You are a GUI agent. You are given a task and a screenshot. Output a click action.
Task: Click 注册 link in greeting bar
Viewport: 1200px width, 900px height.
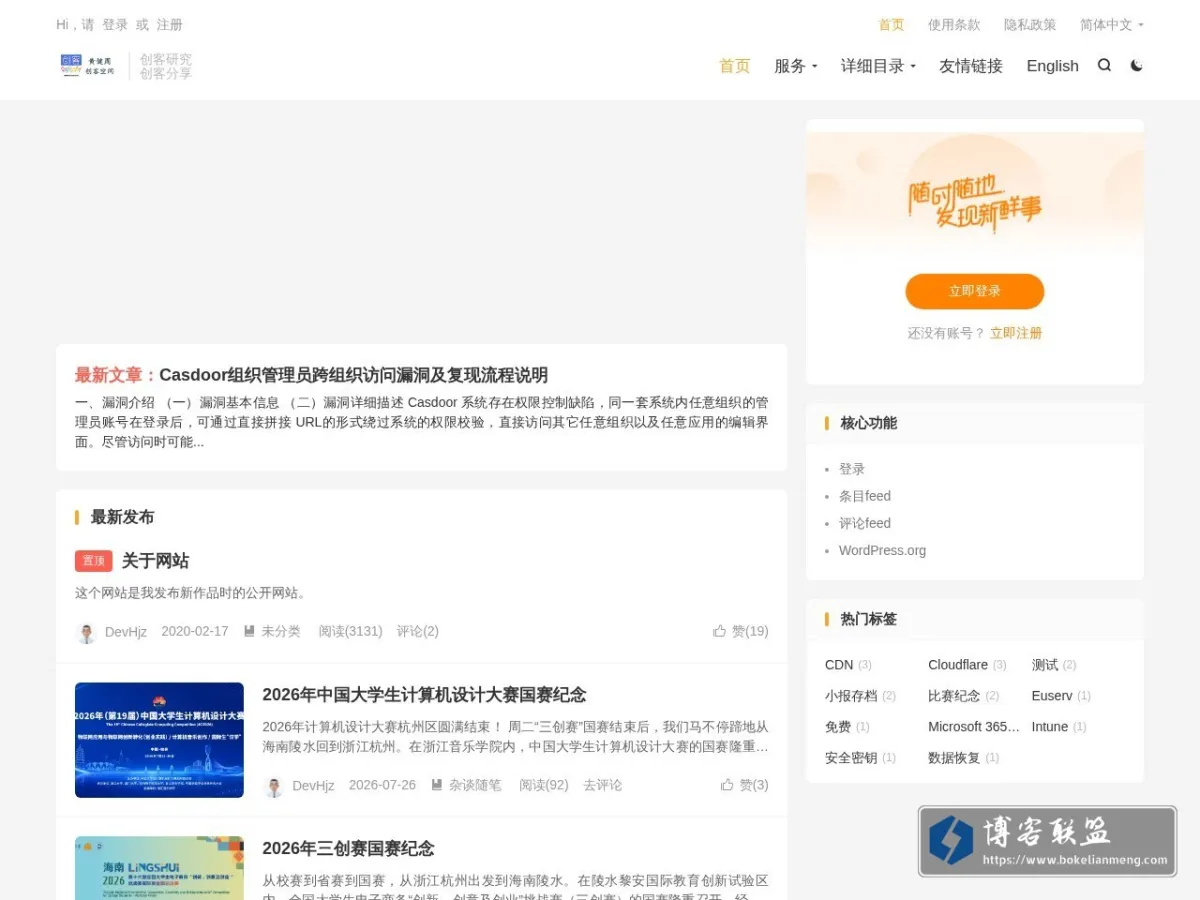click(x=169, y=25)
